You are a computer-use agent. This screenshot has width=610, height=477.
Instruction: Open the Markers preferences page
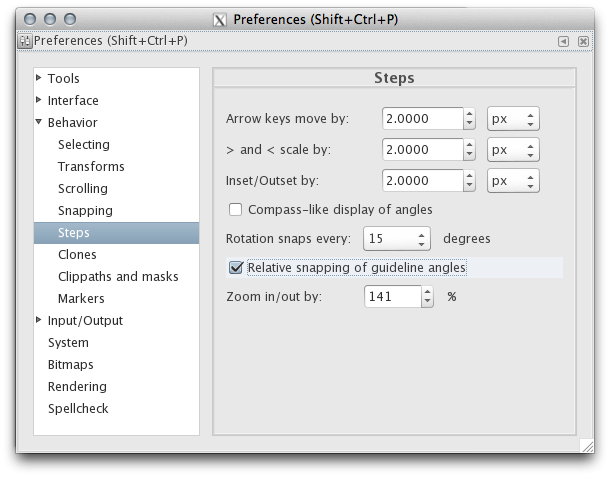81,298
